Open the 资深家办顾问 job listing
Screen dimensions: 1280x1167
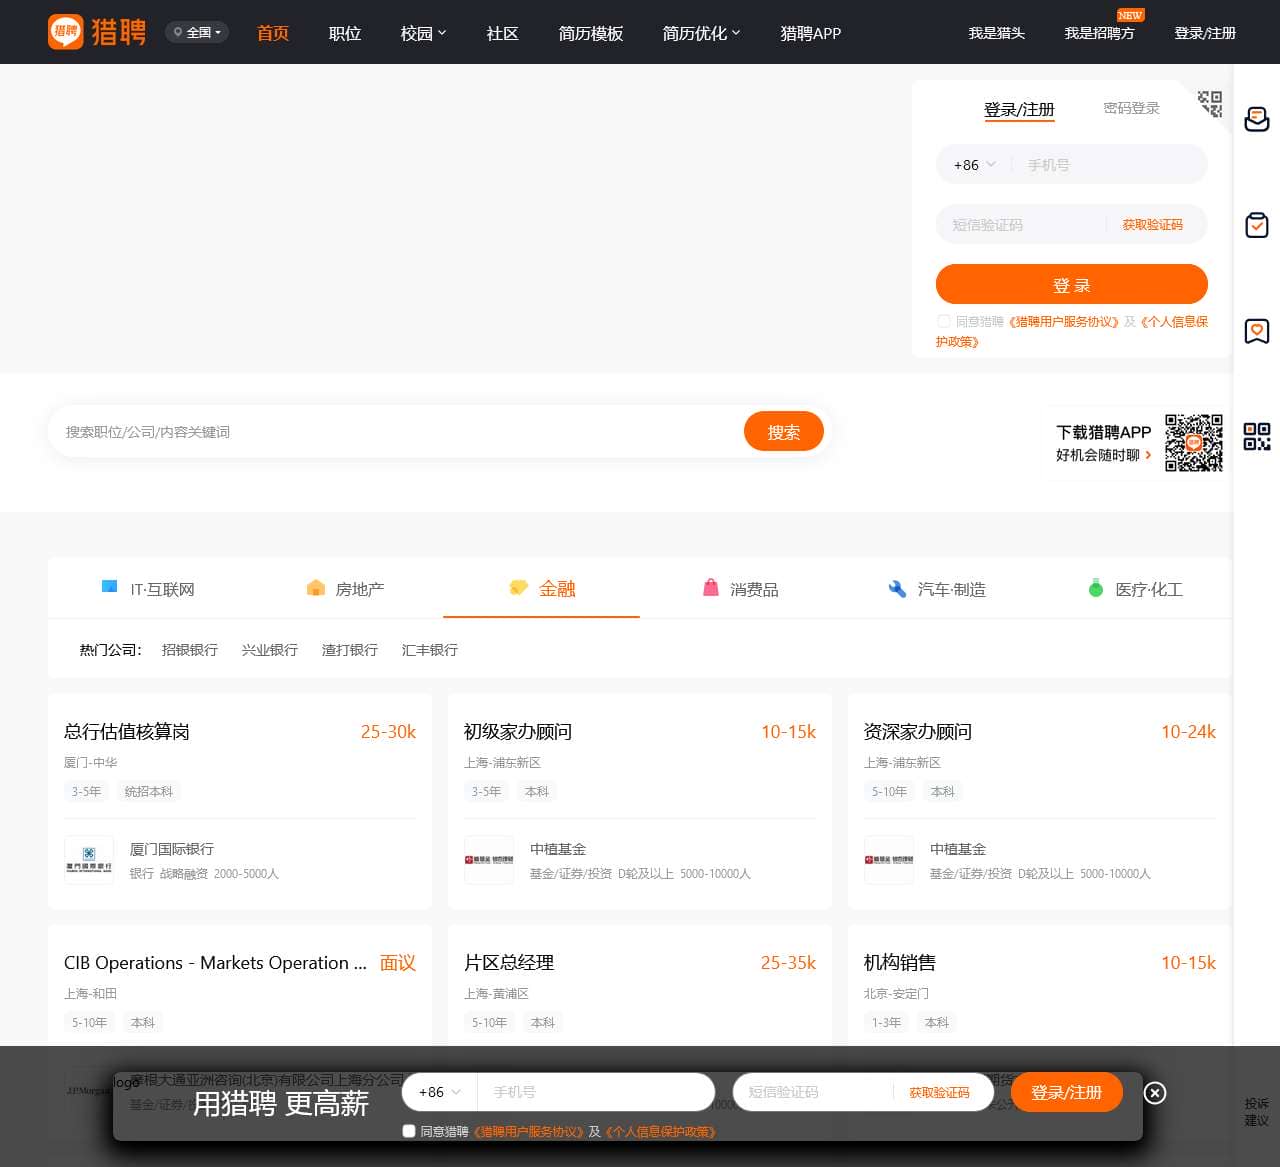click(x=918, y=732)
